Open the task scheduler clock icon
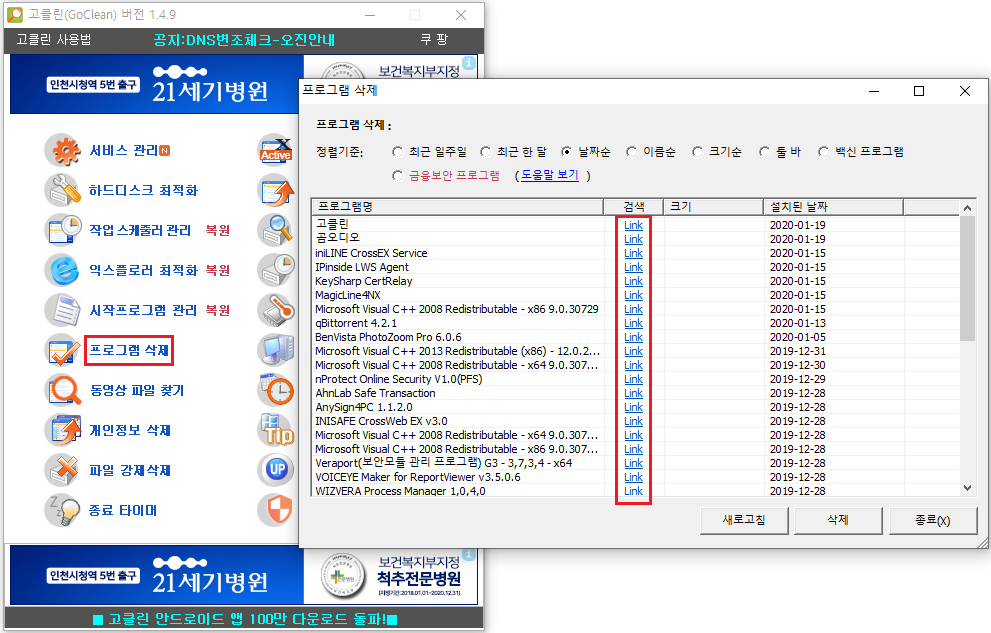Screen dimensions: 991x633 pyautogui.click(x=63, y=230)
